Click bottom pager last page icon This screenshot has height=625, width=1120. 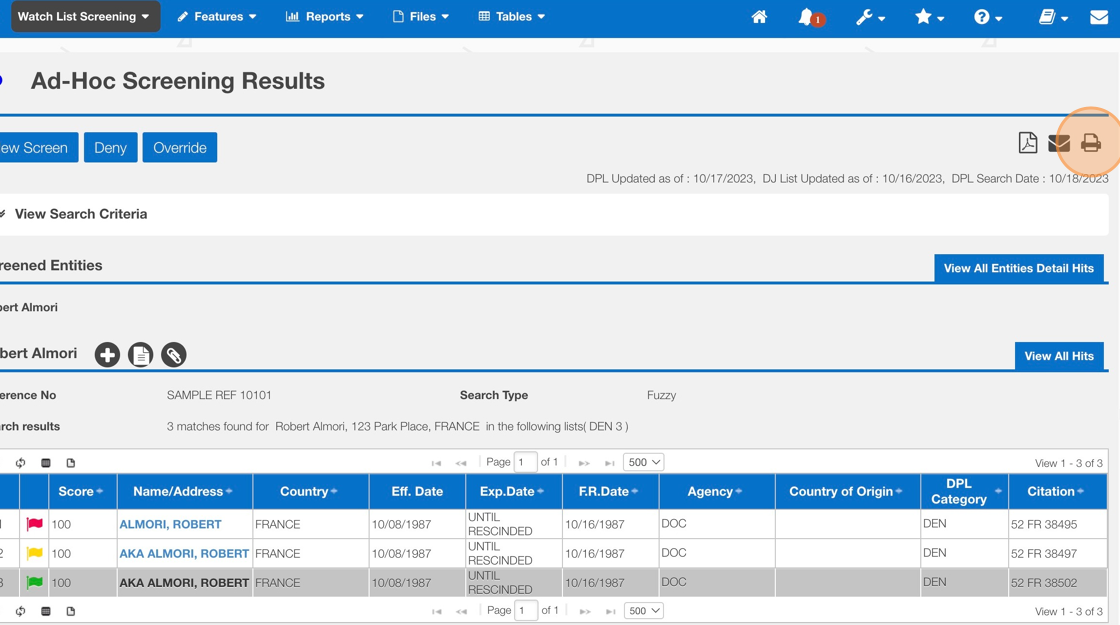click(609, 611)
